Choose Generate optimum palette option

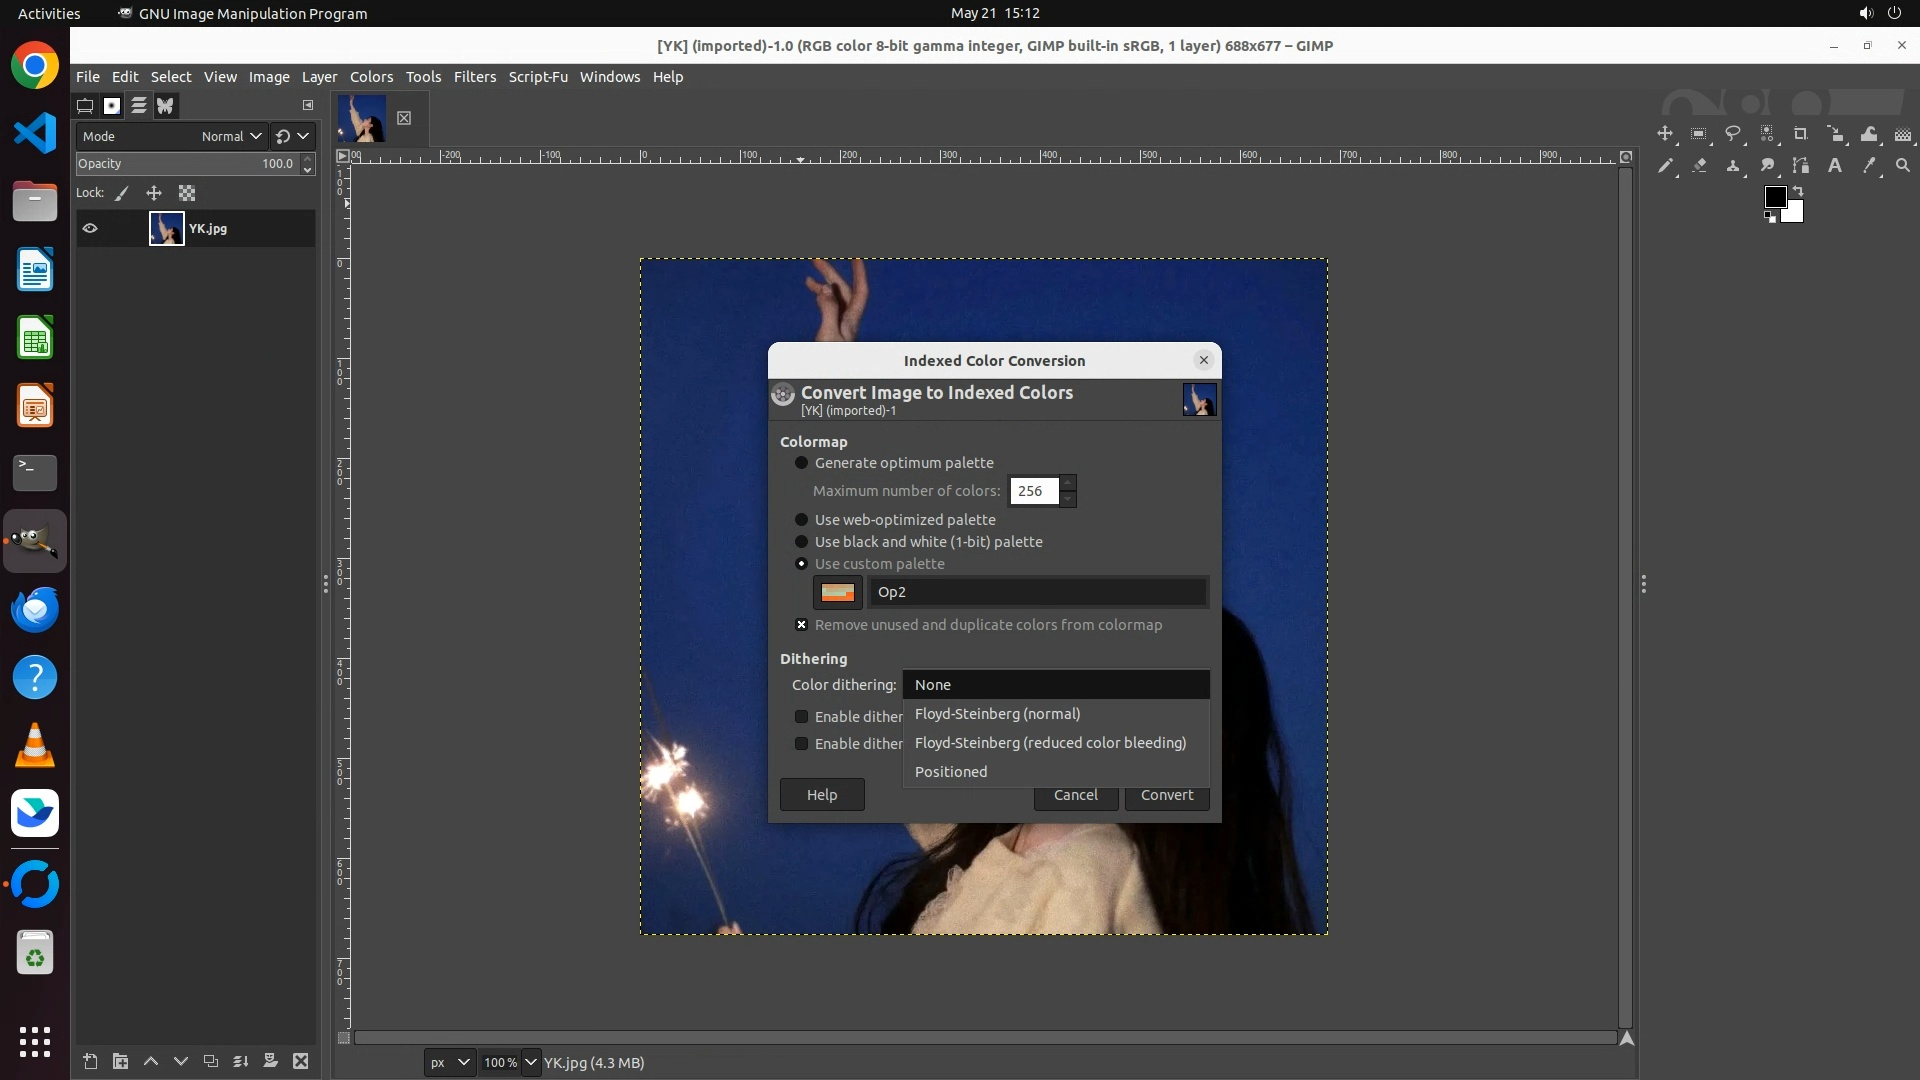coord(801,463)
